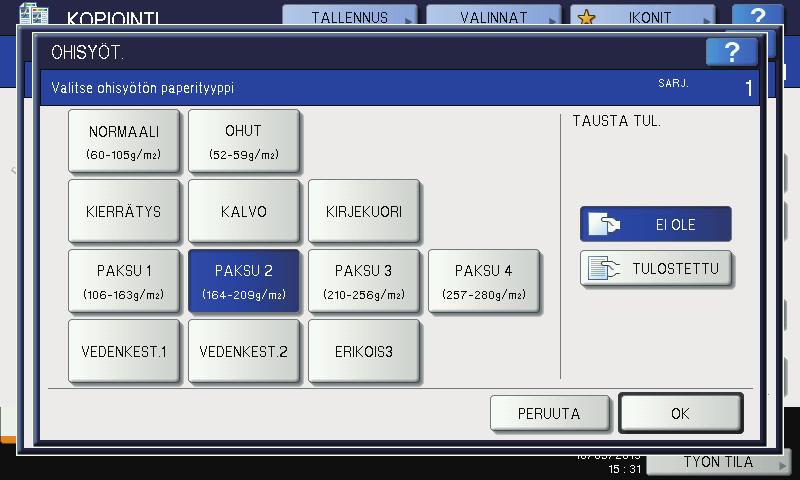This screenshot has width=800, height=480.
Task: Open the IKONIT tab
Action: tap(642, 15)
